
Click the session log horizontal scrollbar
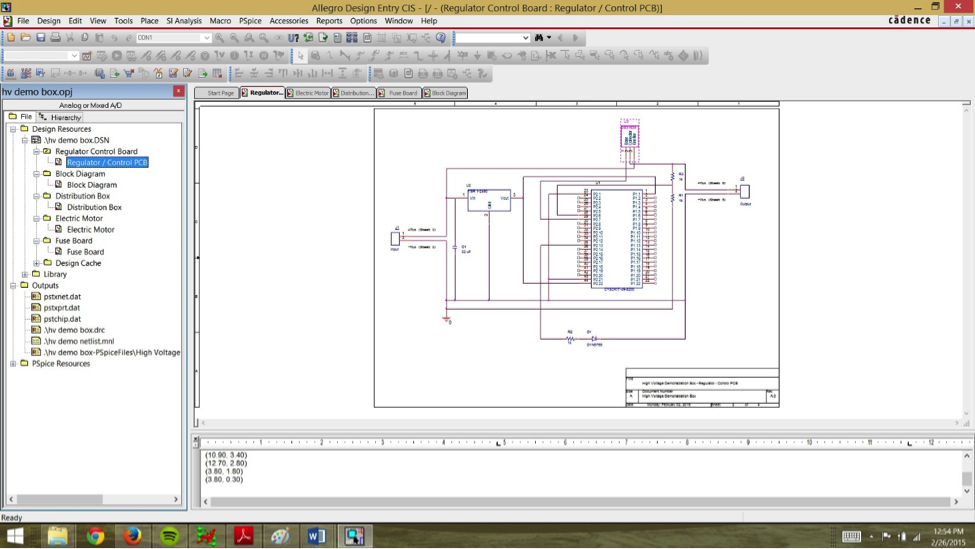(x=580, y=502)
